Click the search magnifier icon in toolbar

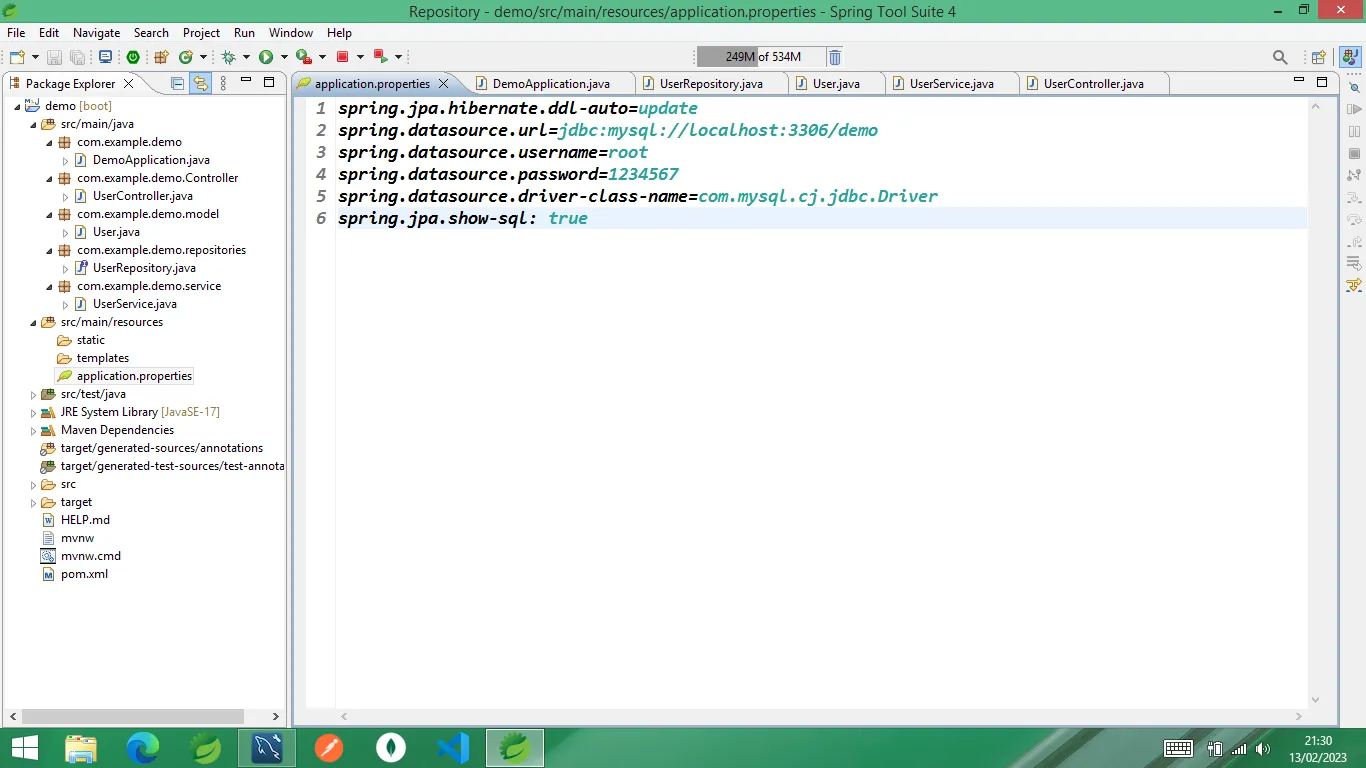click(1280, 57)
